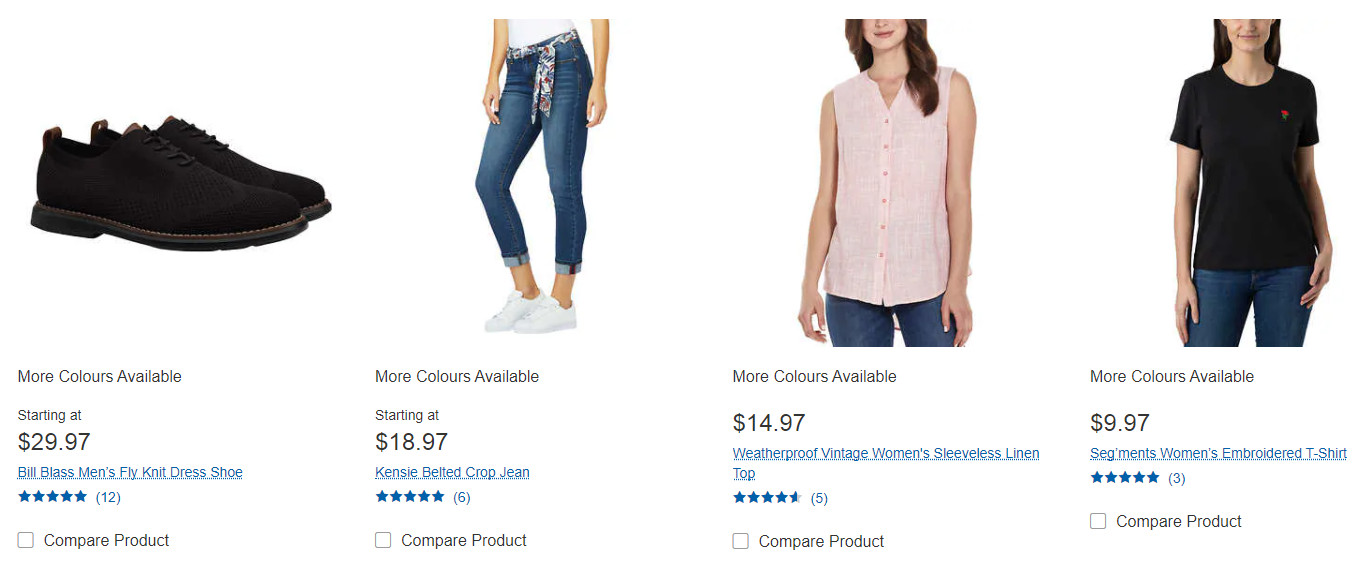Check Compare Product for Bill Blass shoe
This screenshot has height=565, width=1366.
(x=26, y=540)
